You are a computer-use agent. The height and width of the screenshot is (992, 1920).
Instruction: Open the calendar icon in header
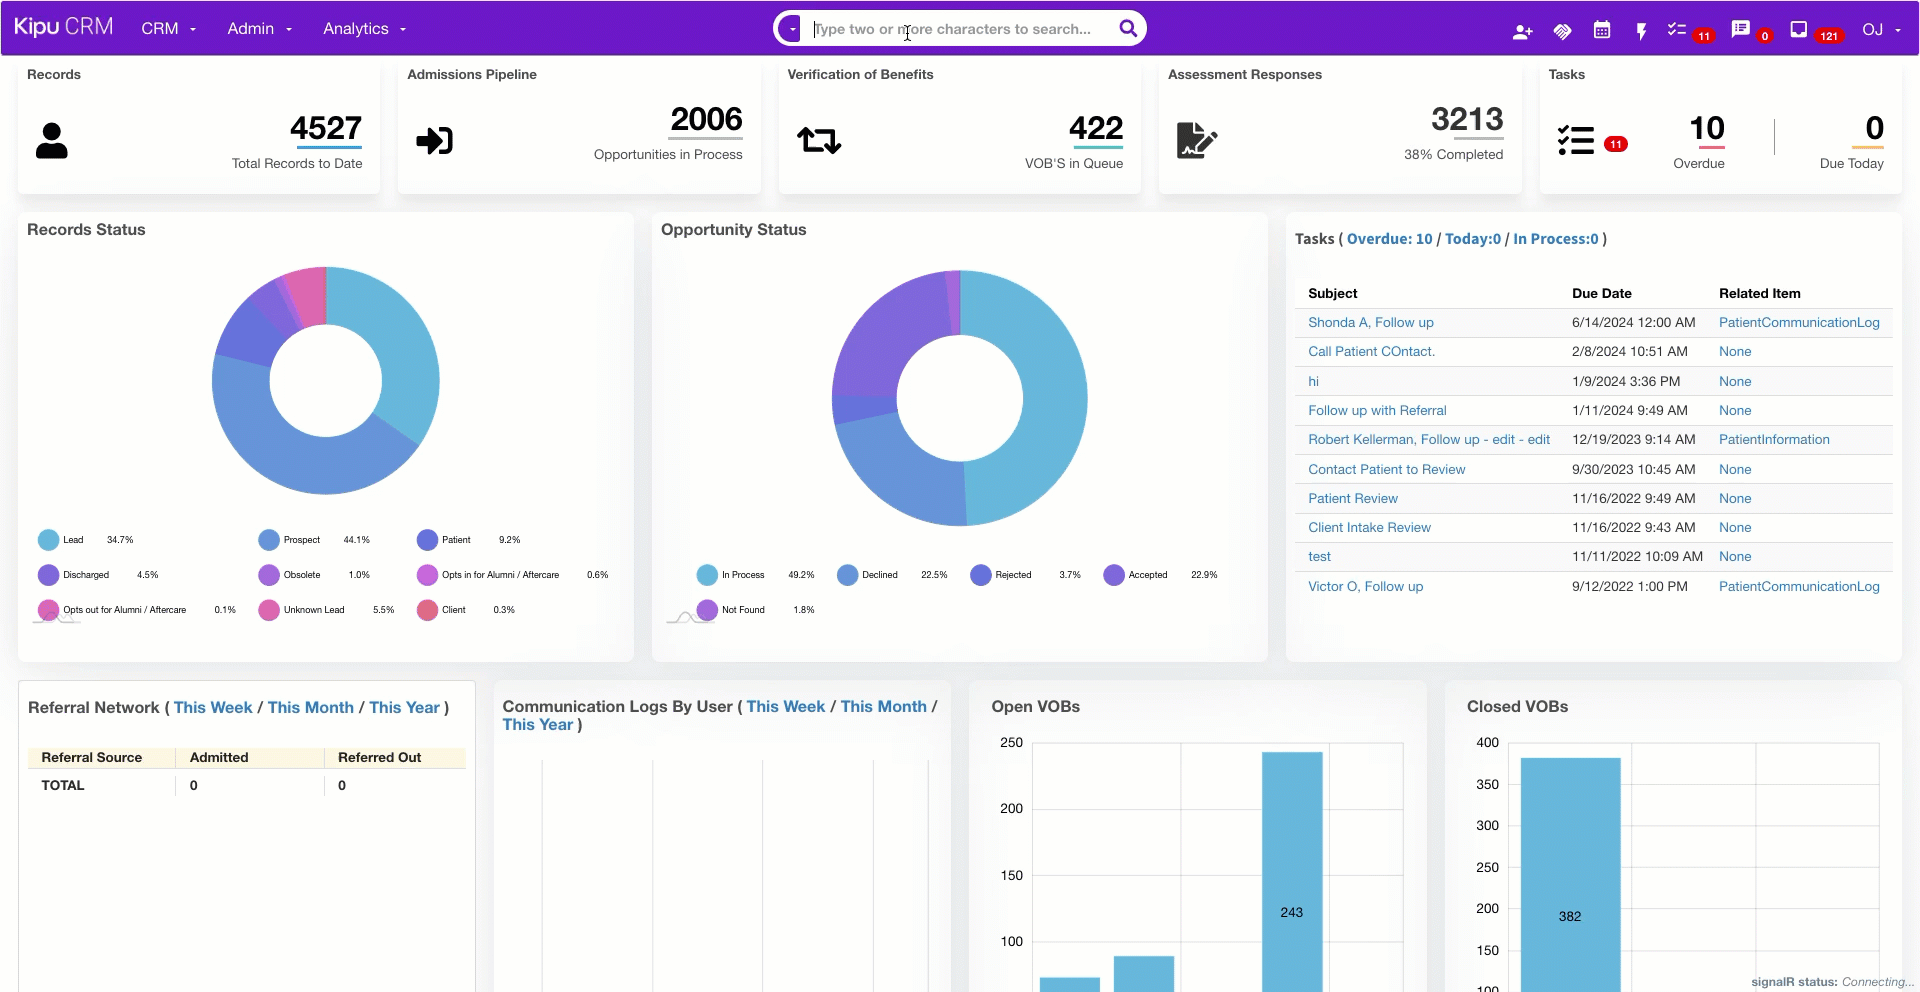click(1602, 30)
